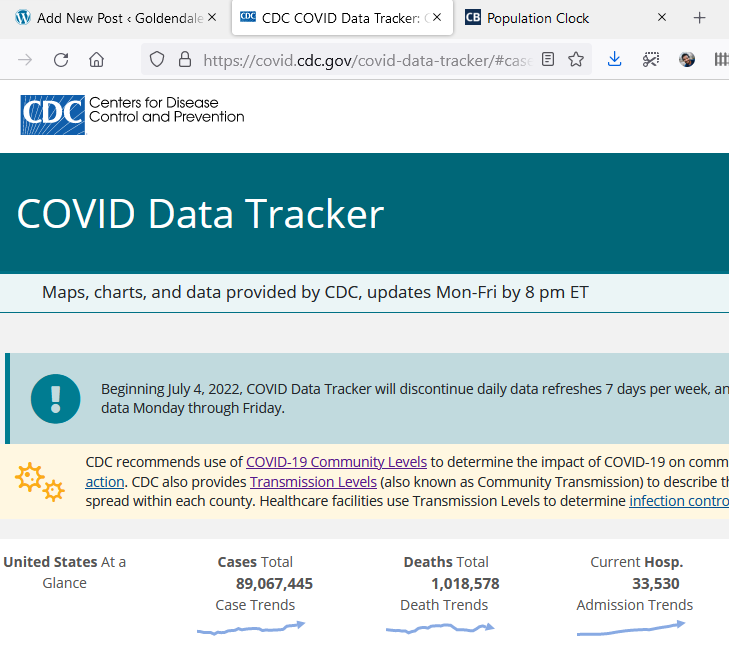729x661 pixels.
Task: Open the Transmission Levels link
Action: pyautogui.click(x=313, y=482)
